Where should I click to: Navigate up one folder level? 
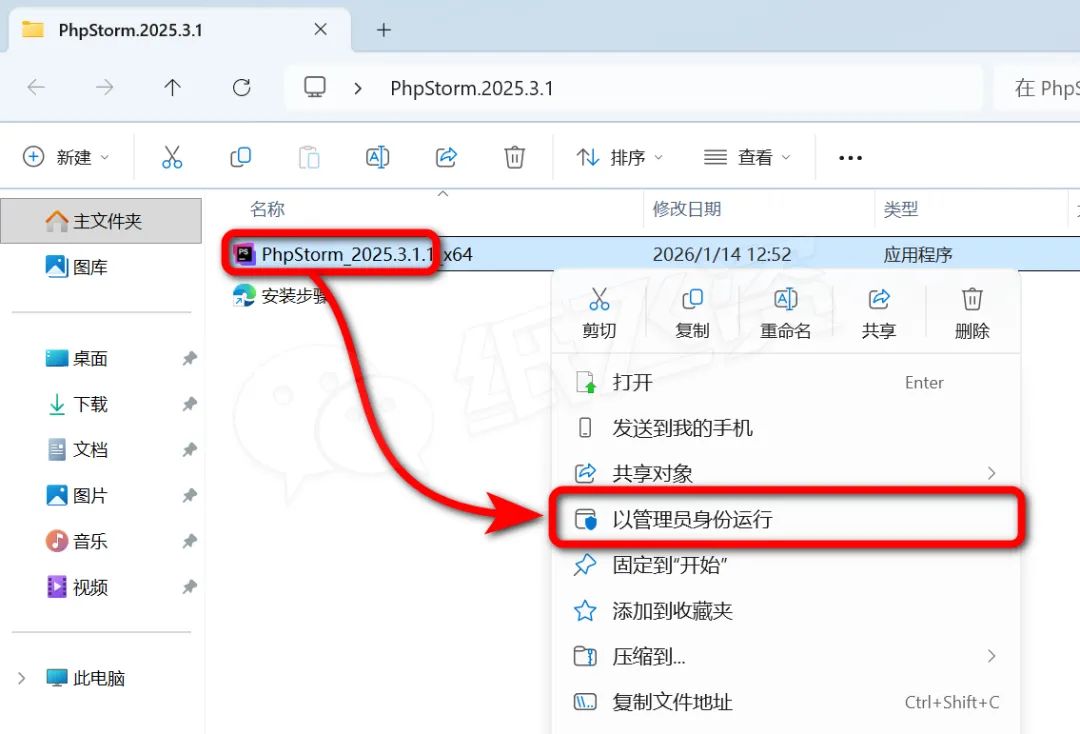tap(172, 87)
